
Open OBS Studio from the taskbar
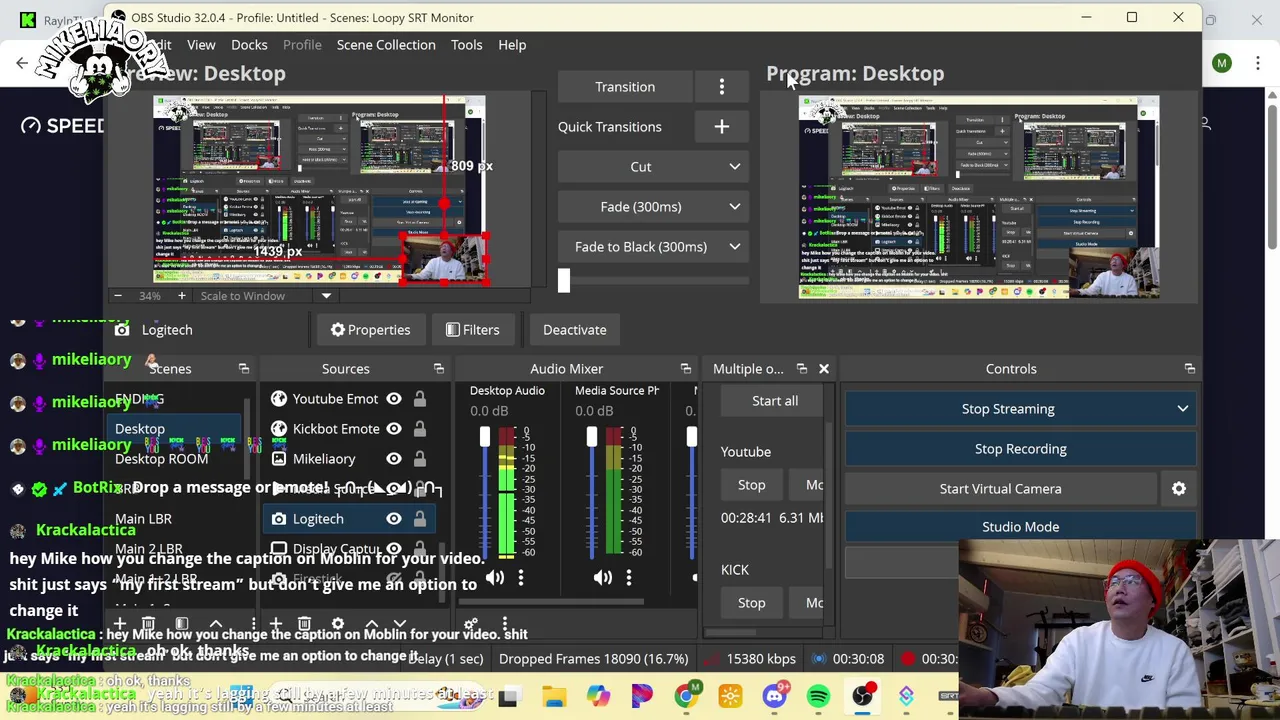tap(863, 696)
